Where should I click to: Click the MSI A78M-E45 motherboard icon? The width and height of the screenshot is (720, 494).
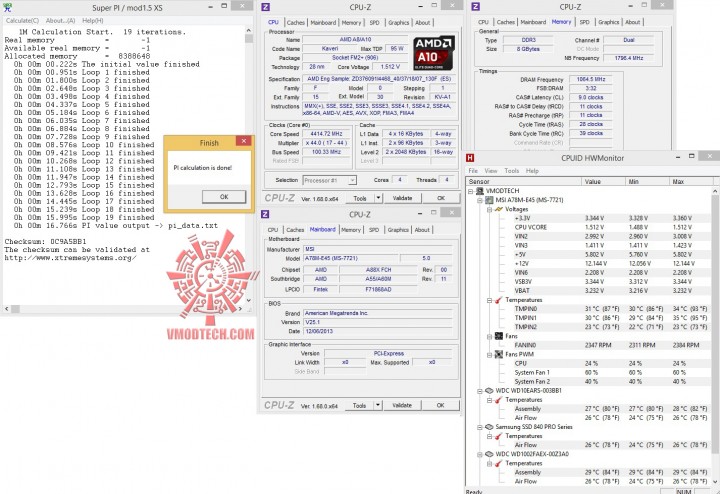[489, 200]
